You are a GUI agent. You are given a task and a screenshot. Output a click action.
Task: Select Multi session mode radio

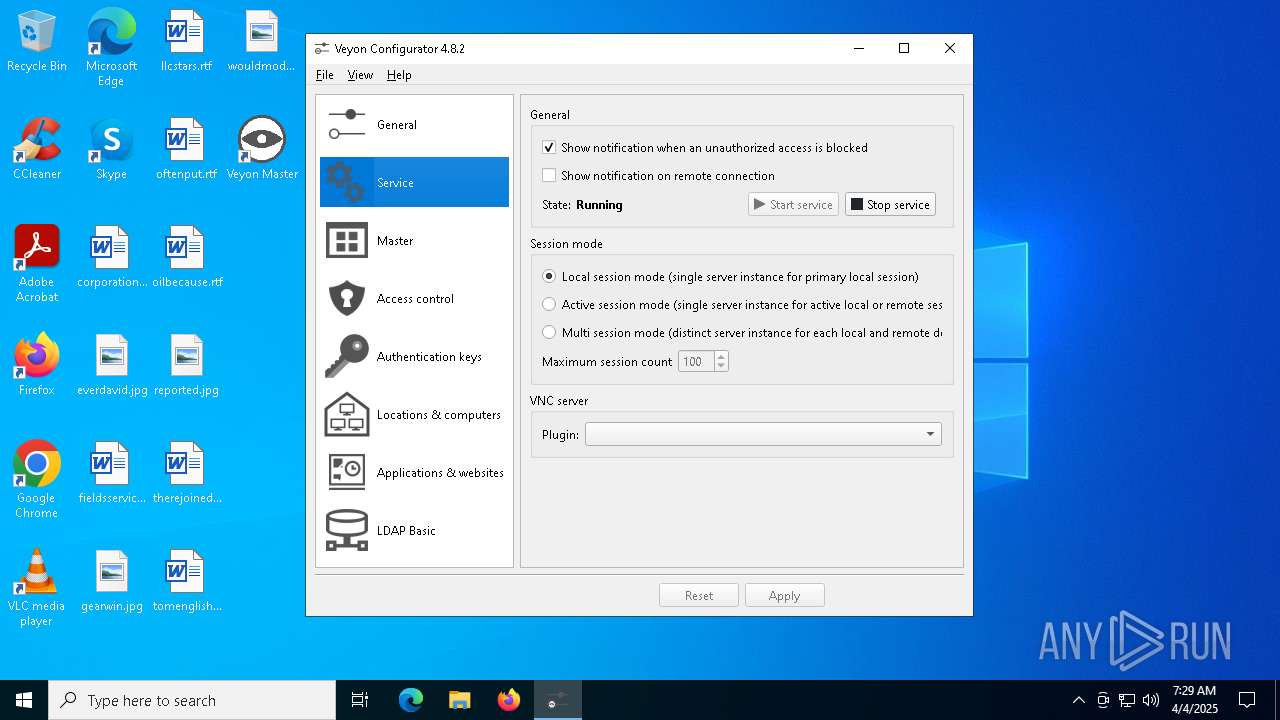click(549, 332)
